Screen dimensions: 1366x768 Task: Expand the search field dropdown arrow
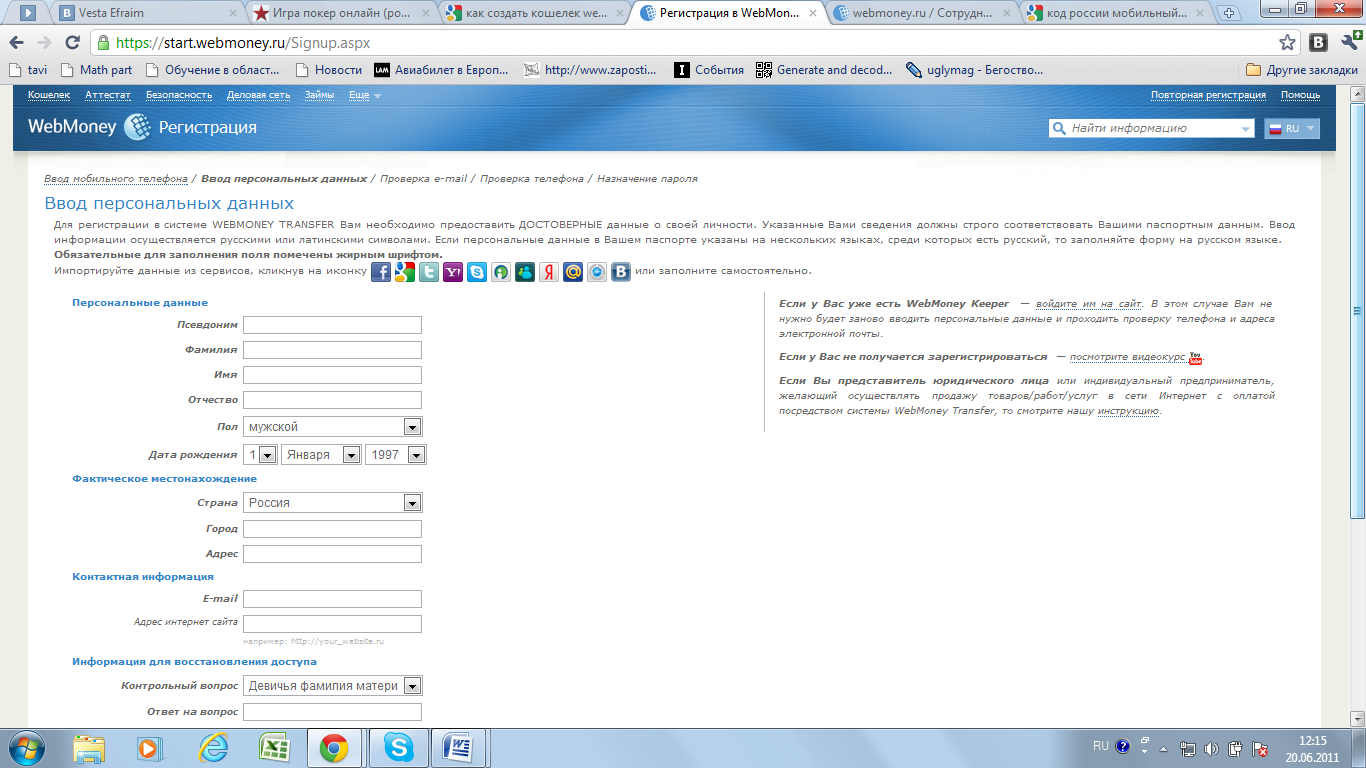pos(1245,129)
